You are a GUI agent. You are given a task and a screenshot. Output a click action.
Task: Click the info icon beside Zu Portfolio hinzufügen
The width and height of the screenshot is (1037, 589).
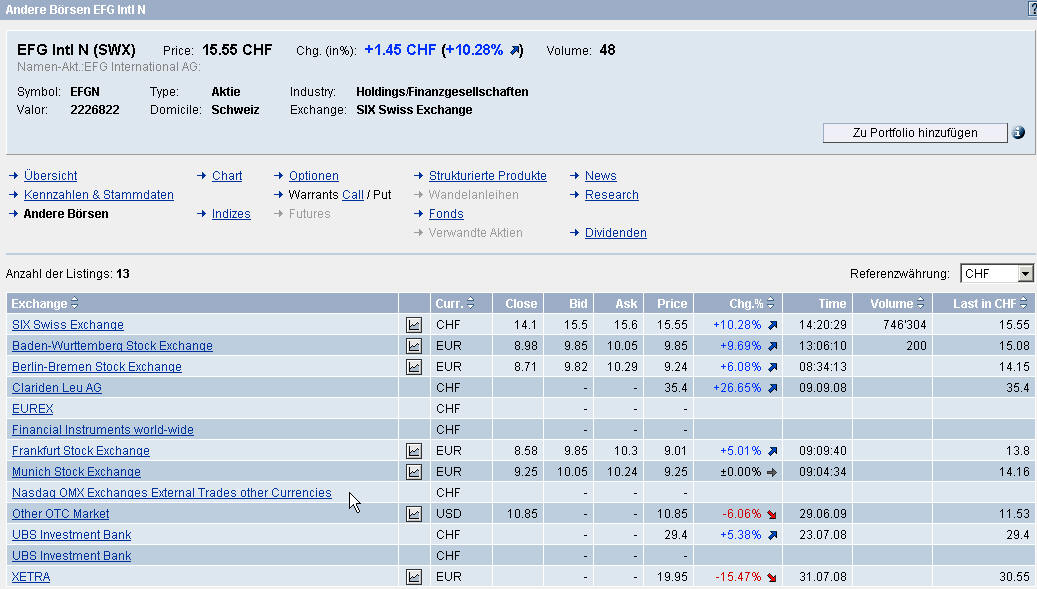pos(1018,132)
